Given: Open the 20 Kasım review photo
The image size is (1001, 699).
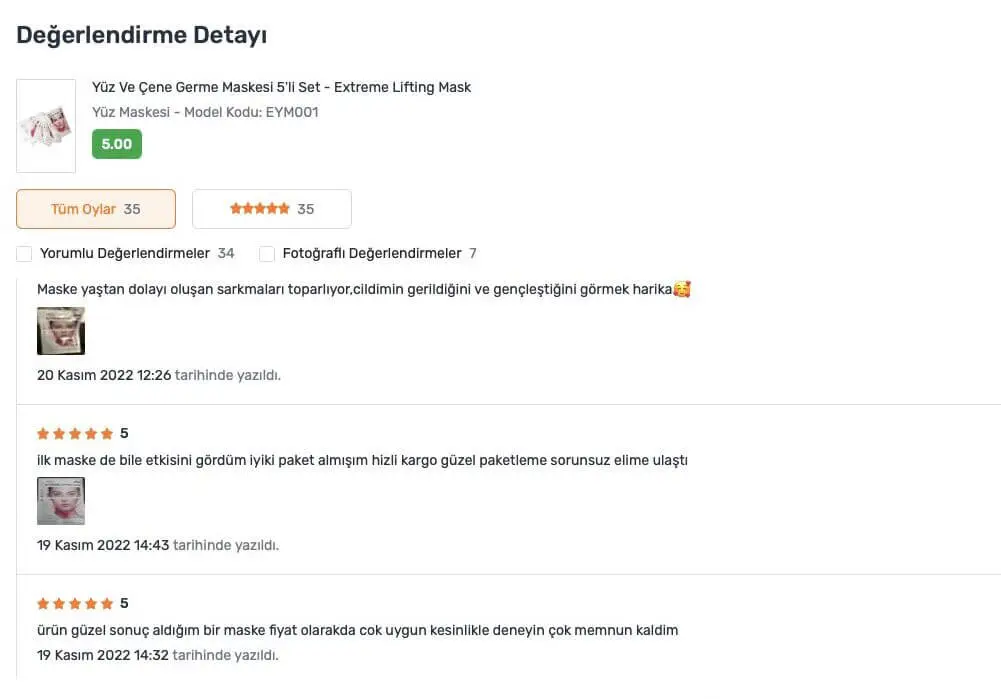Looking at the screenshot, I should (61, 331).
